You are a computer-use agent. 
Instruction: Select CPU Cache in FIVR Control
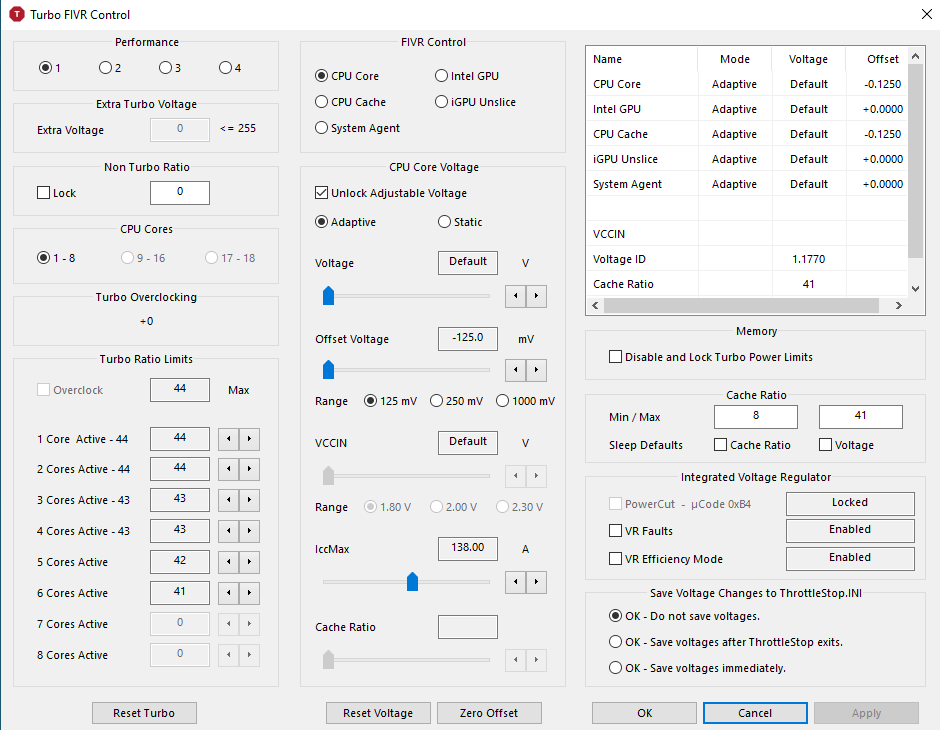(350, 102)
